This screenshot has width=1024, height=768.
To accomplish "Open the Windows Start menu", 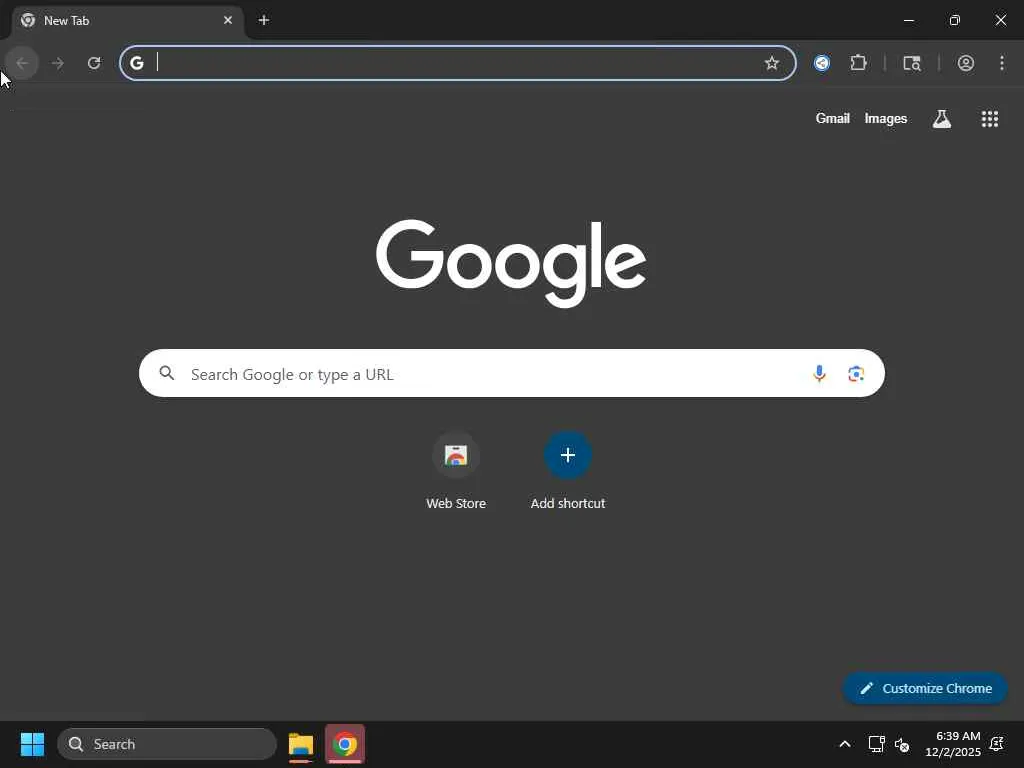I will coord(32,744).
